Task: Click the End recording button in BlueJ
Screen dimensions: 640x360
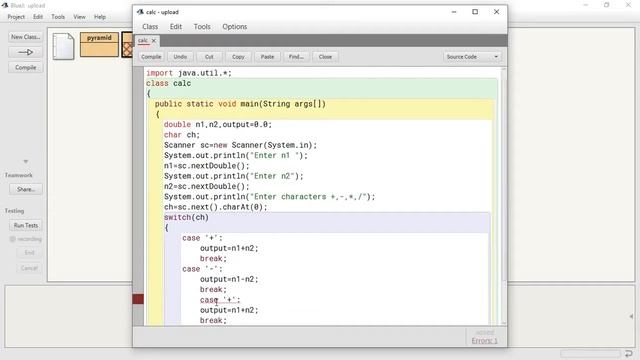Action: [x=29, y=253]
